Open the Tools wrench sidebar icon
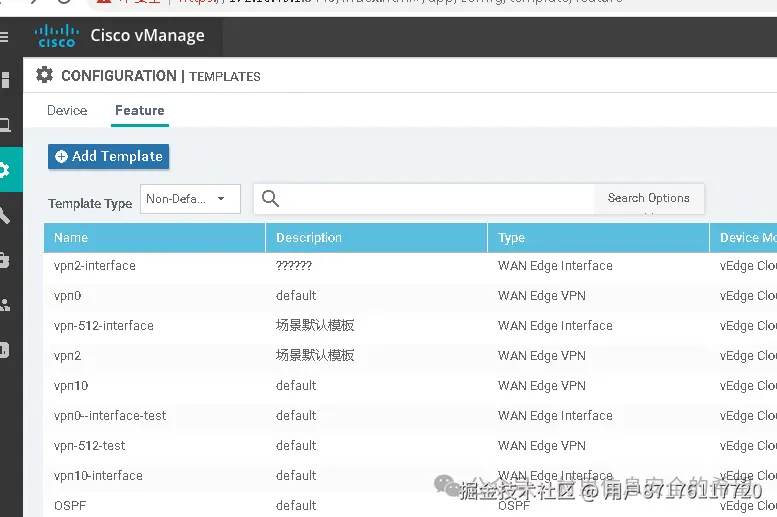Screen dimensions: 777x517 (x=5, y=215)
